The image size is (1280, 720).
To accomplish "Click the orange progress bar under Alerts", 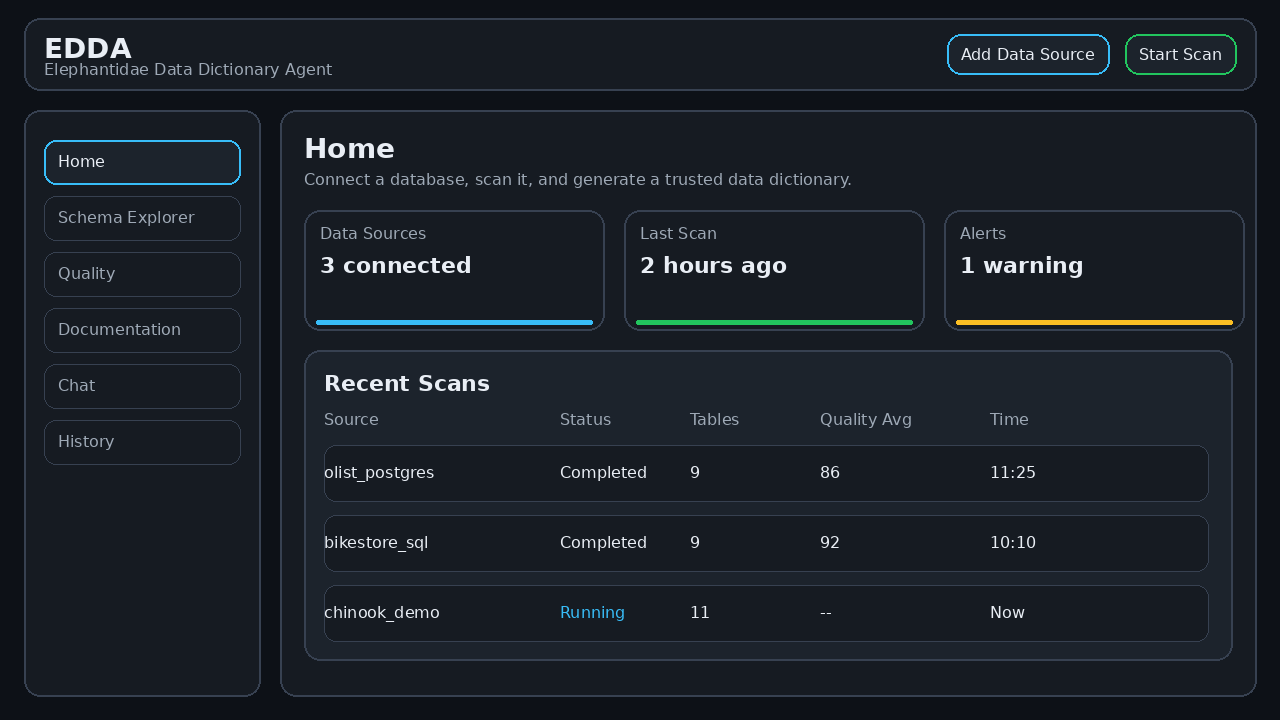I will (x=1094, y=322).
